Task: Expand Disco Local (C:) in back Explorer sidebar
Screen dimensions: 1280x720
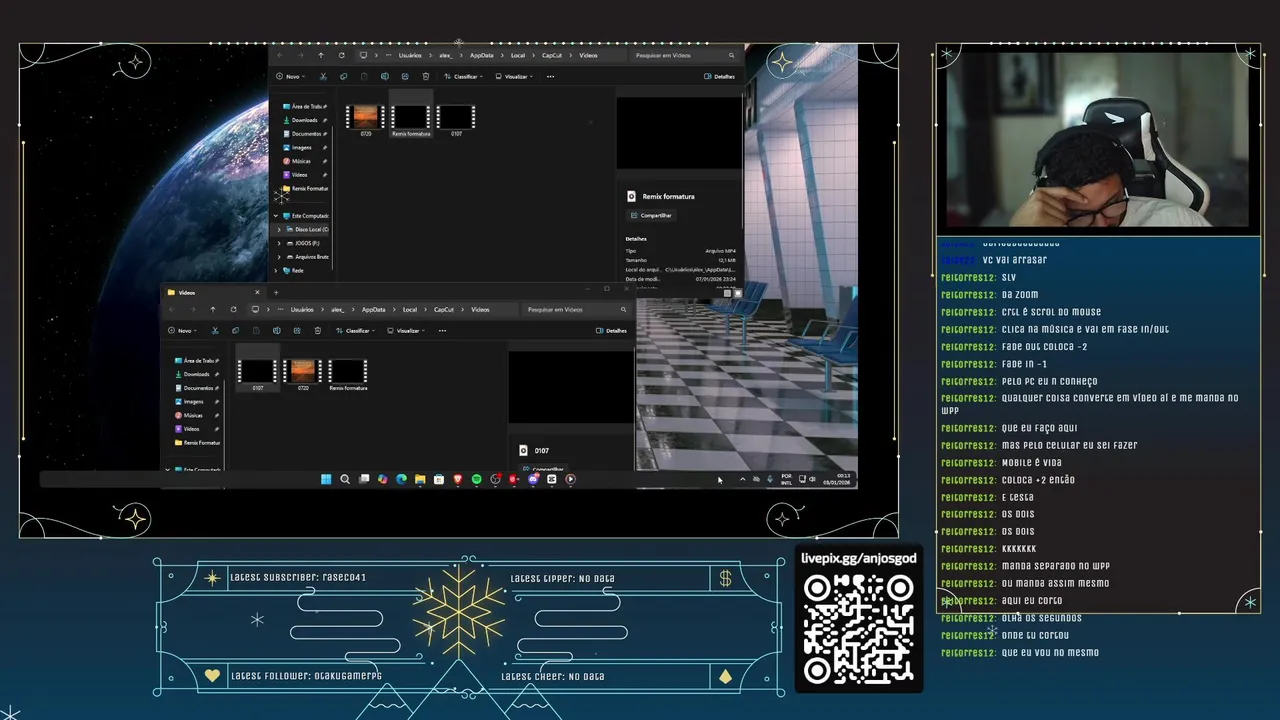Action: tap(279, 229)
